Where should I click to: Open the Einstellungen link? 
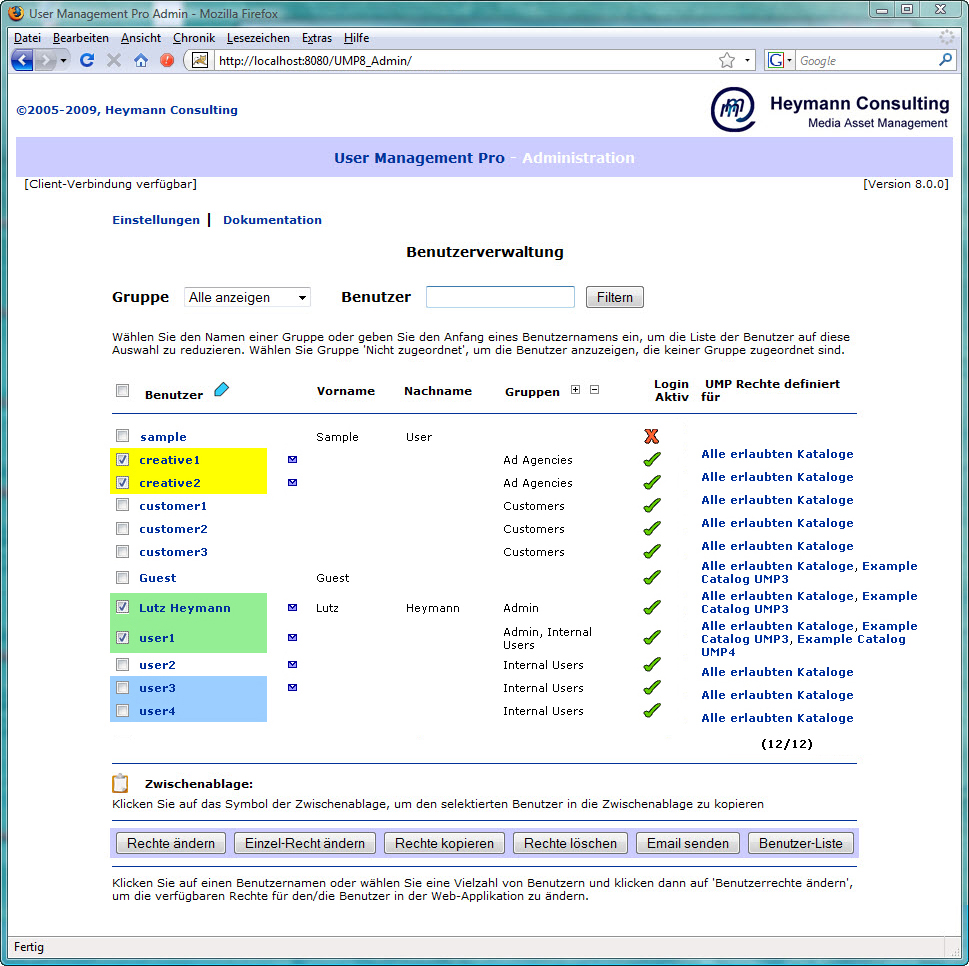click(156, 220)
